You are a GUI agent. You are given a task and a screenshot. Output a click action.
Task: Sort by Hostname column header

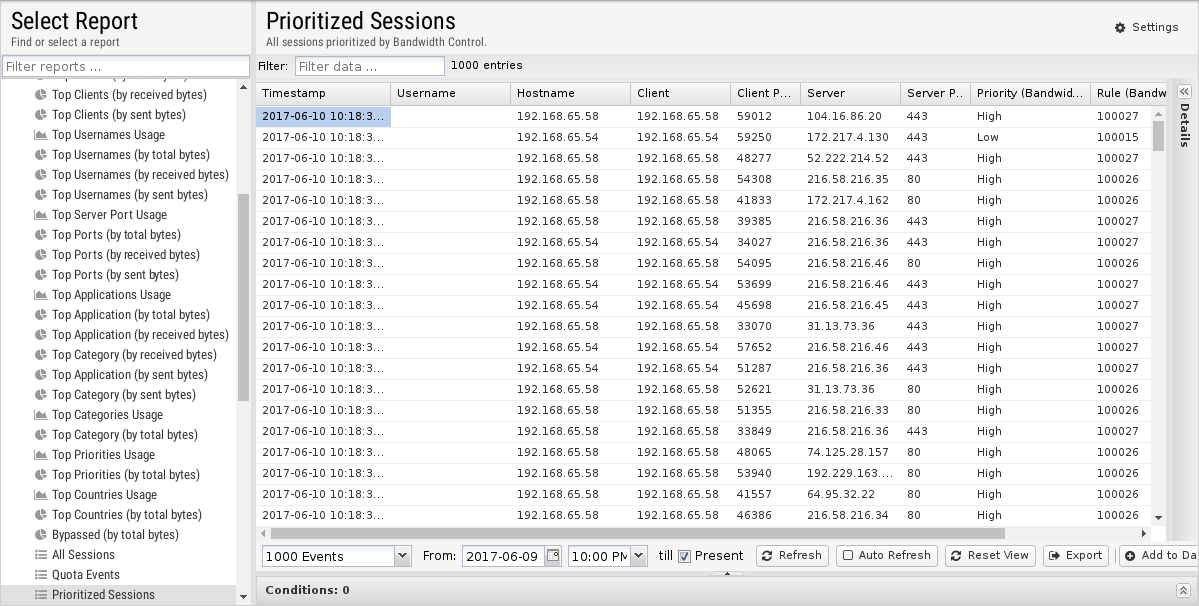click(x=570, y=93)
